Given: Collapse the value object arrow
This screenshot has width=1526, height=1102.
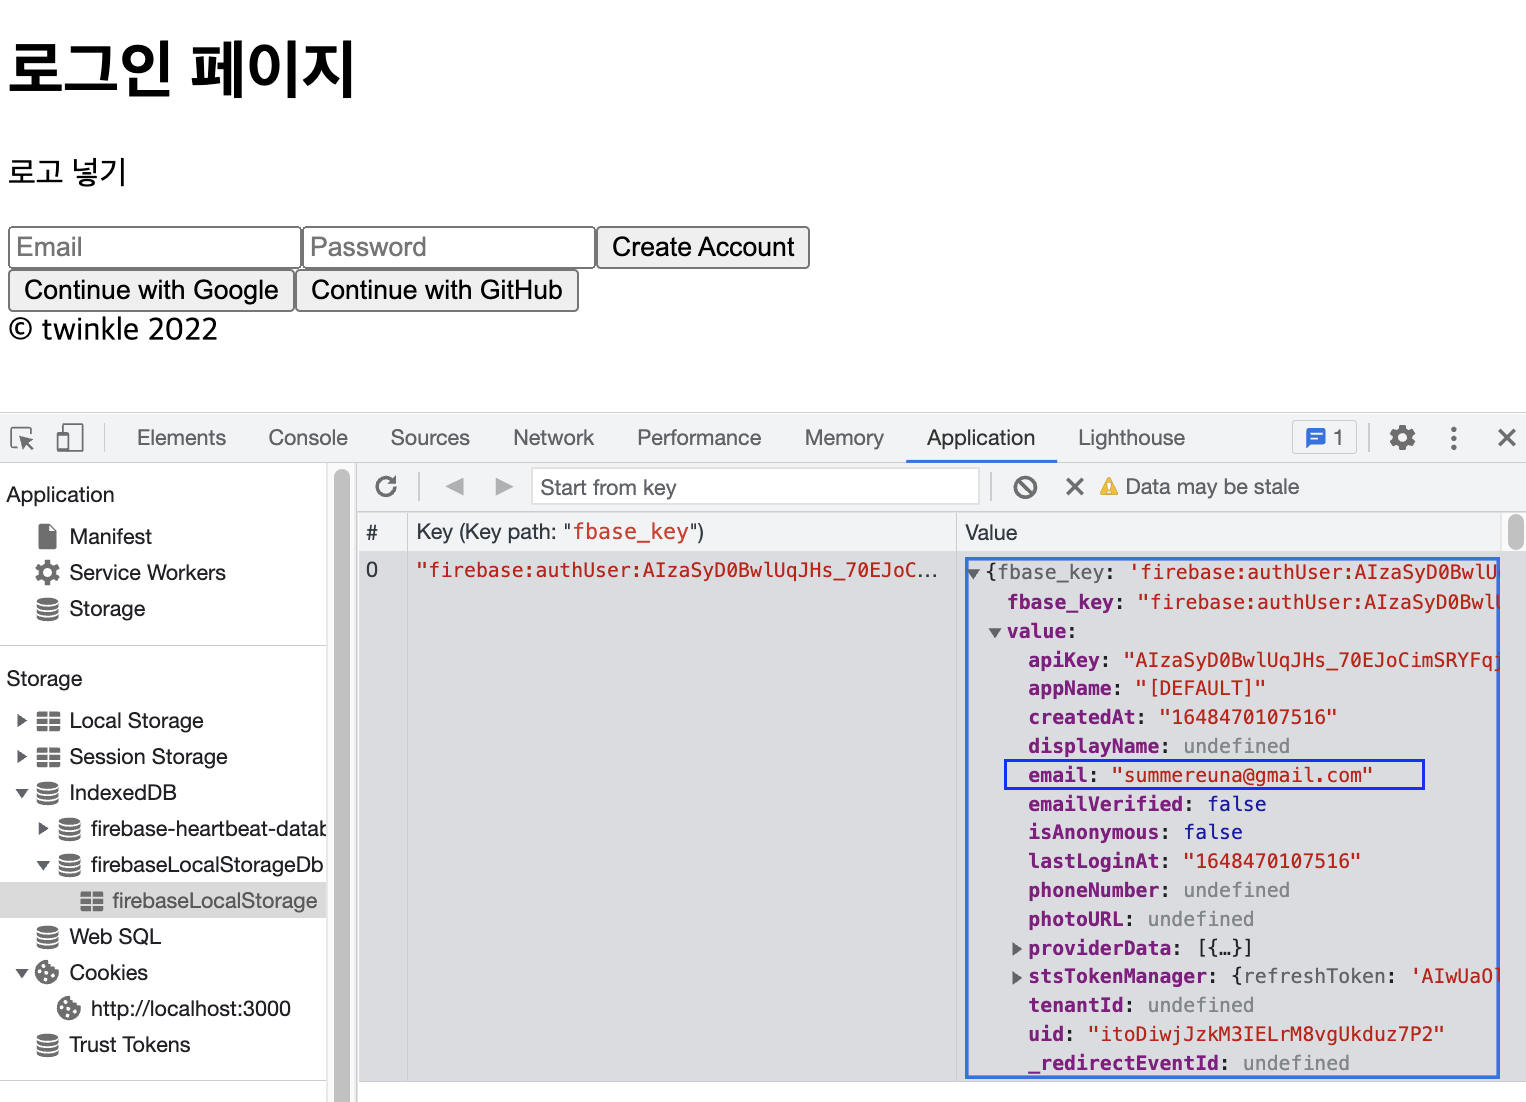Looking at the screenshot, I should [x=995, y=632].
